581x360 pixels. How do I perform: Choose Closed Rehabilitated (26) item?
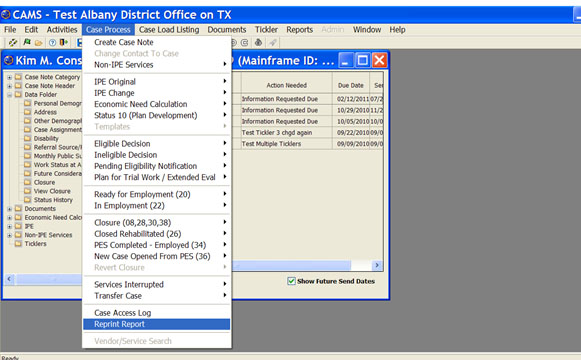(157, 234)
